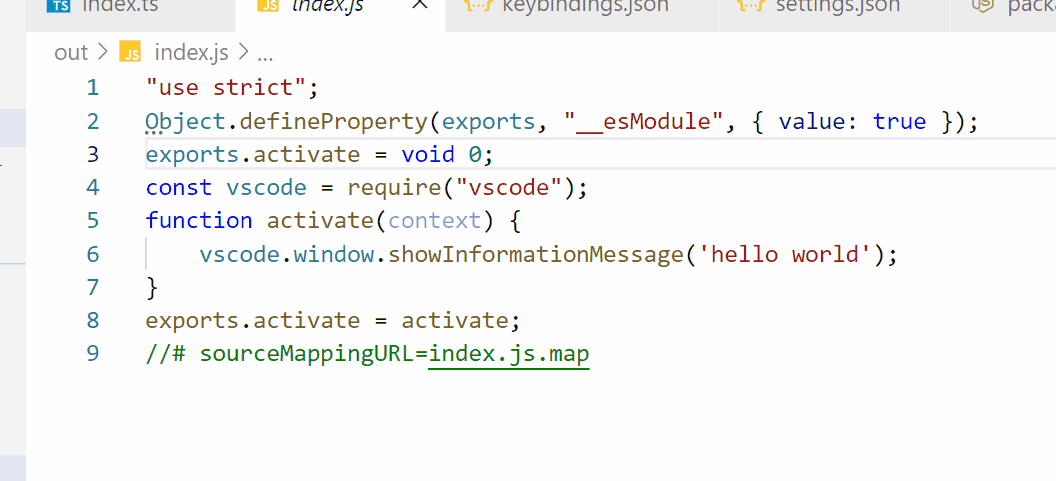This screenshot has height=481, width=1056.
Task: Click the JS icon in the breadcrumb
Action: pos(130,53)
